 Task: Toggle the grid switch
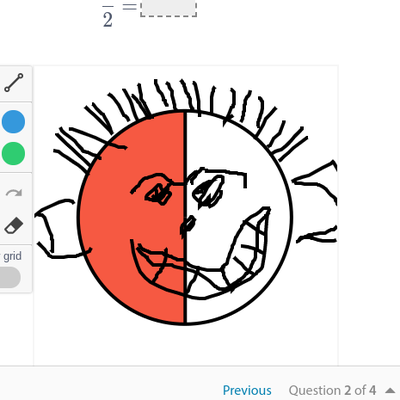tap(9, 278)
